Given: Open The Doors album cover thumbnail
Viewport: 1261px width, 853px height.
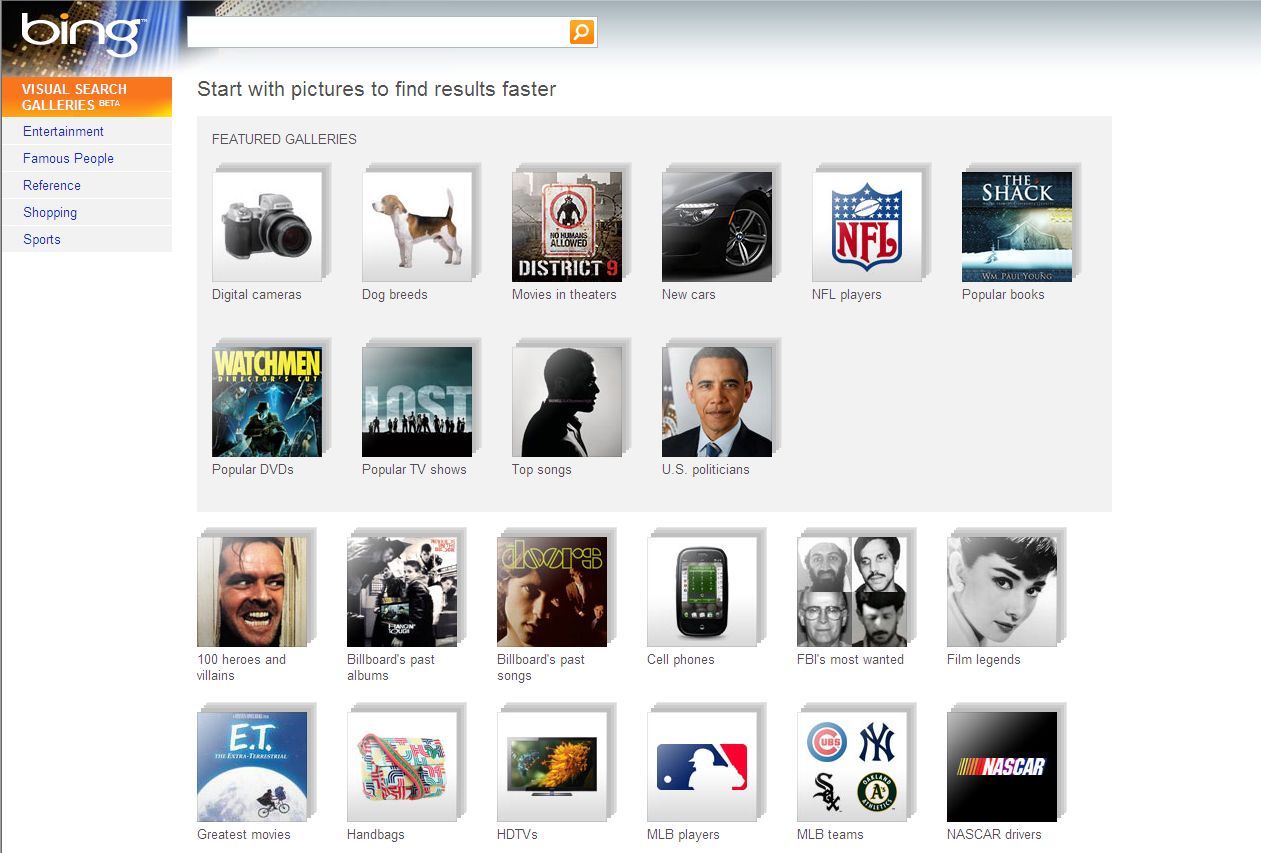Looking at the screenshot, I should coord(552,592).
